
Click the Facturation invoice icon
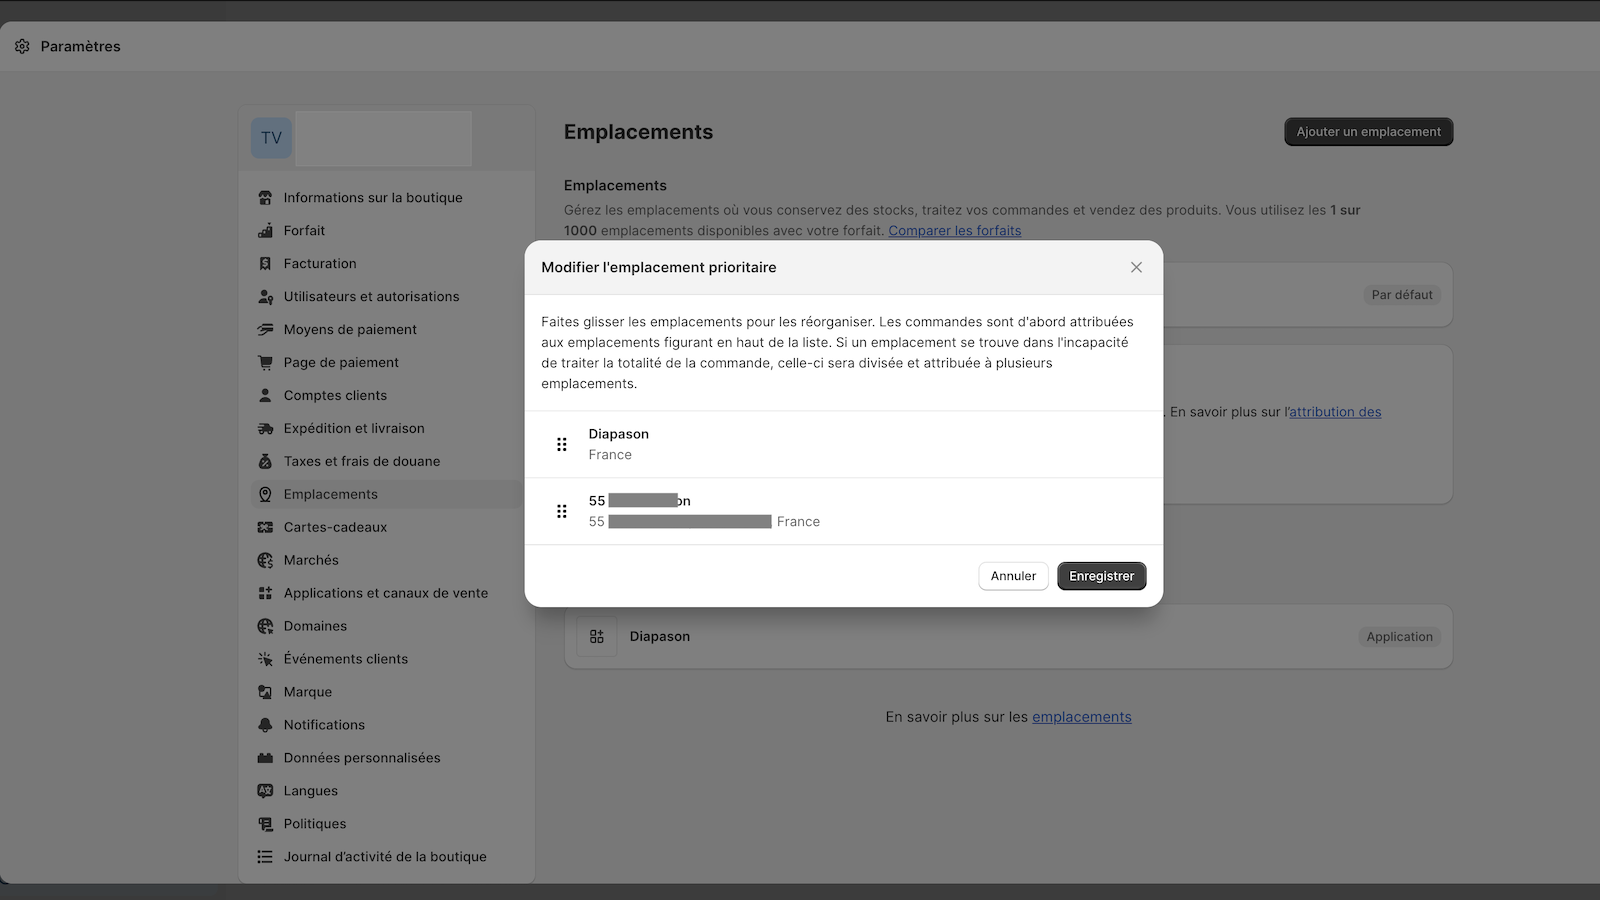pyautogui.click(x=265, y=264)
